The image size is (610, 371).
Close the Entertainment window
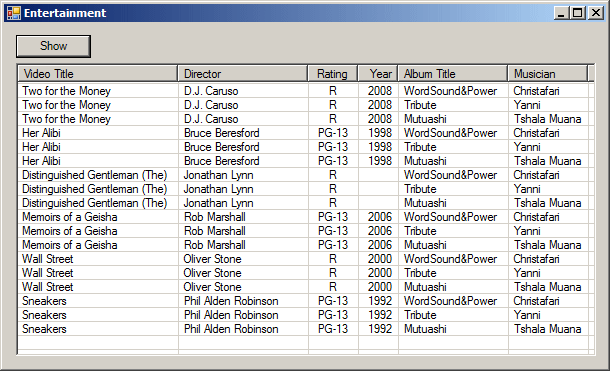pos(596,13)
